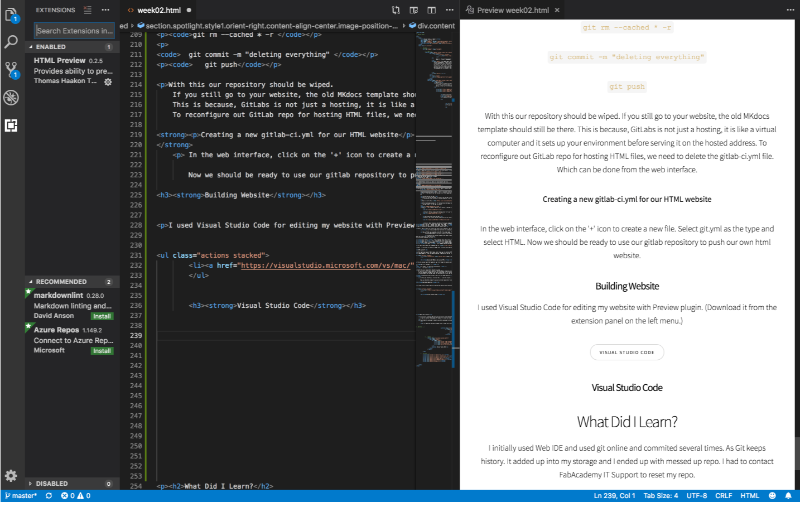The image size is (800, 507).
Task: Switch to the Preview week02.html tab
Action: tap(513, 10)
